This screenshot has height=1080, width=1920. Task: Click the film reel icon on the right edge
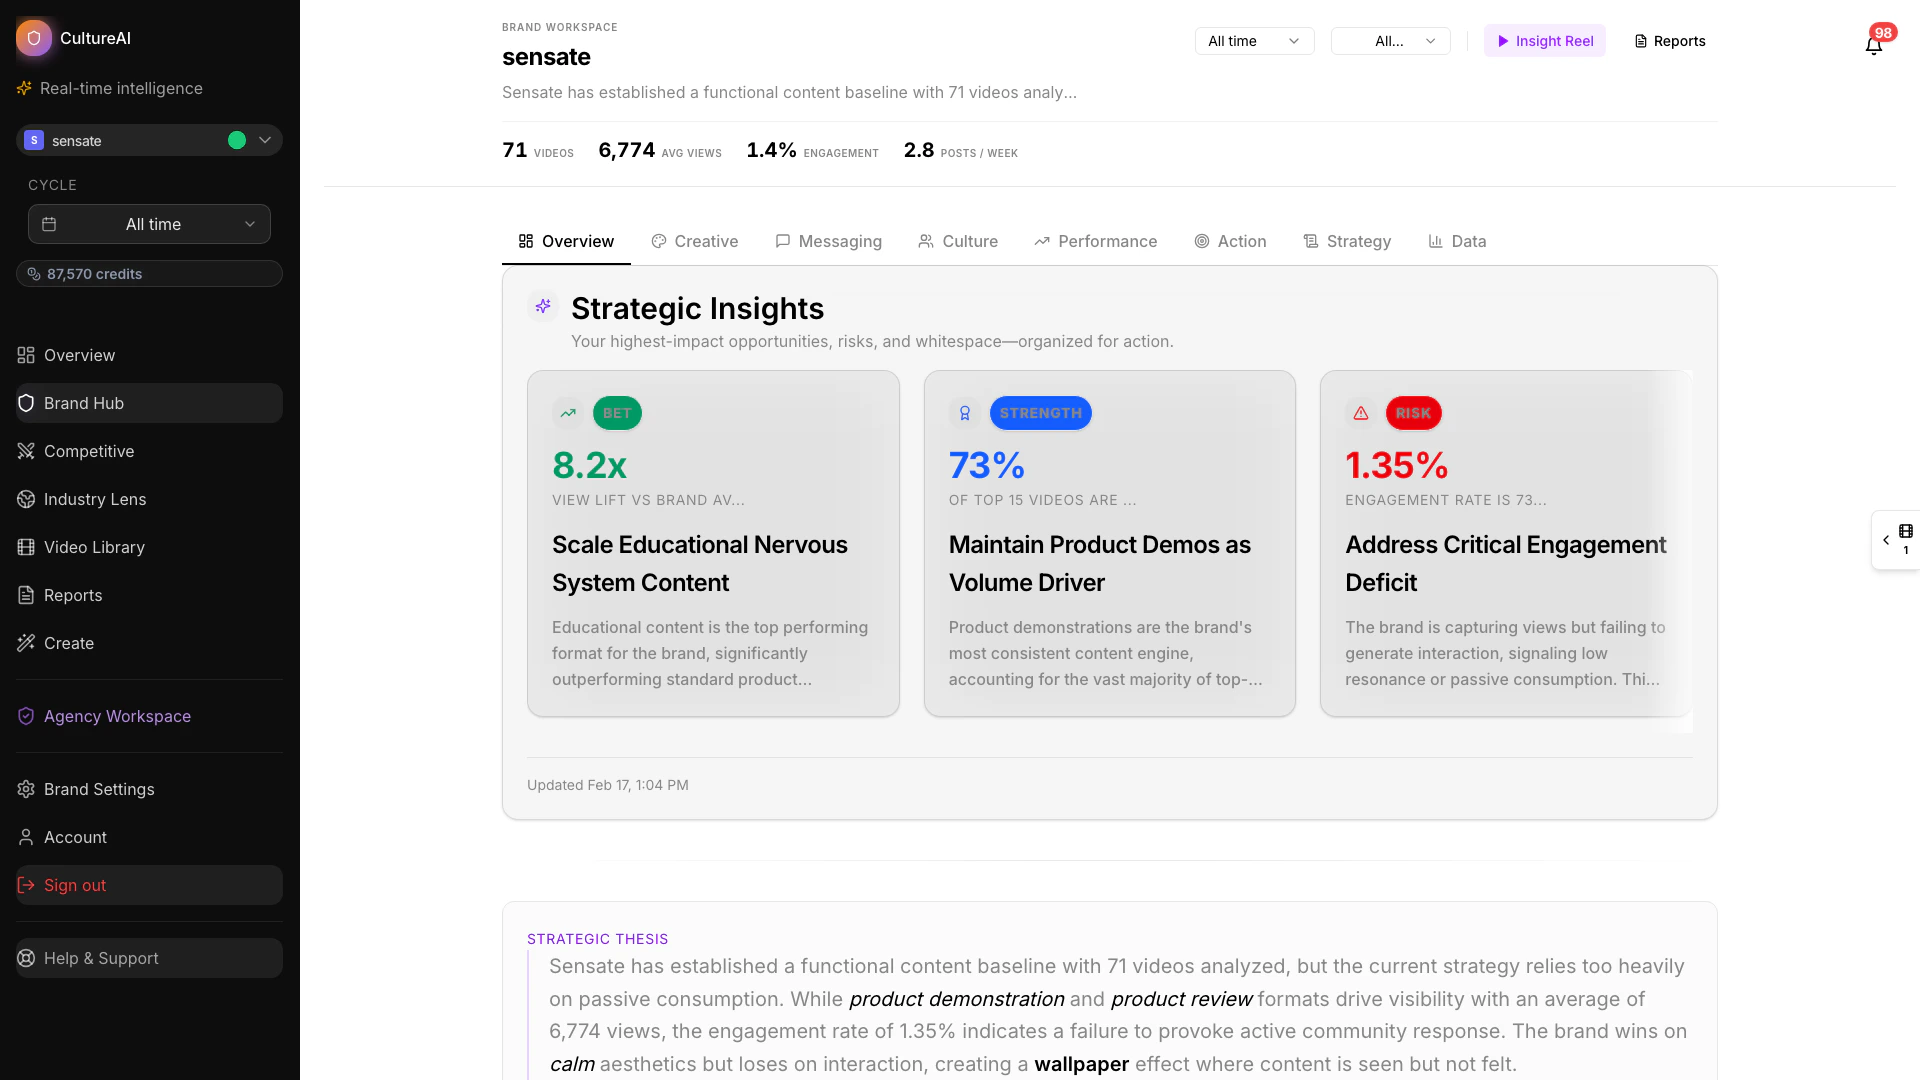pos(1904,533)
